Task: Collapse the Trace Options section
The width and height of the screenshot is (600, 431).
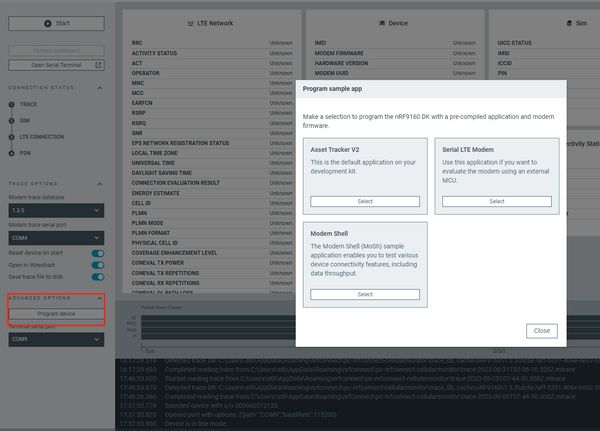Action: point(99,184)
